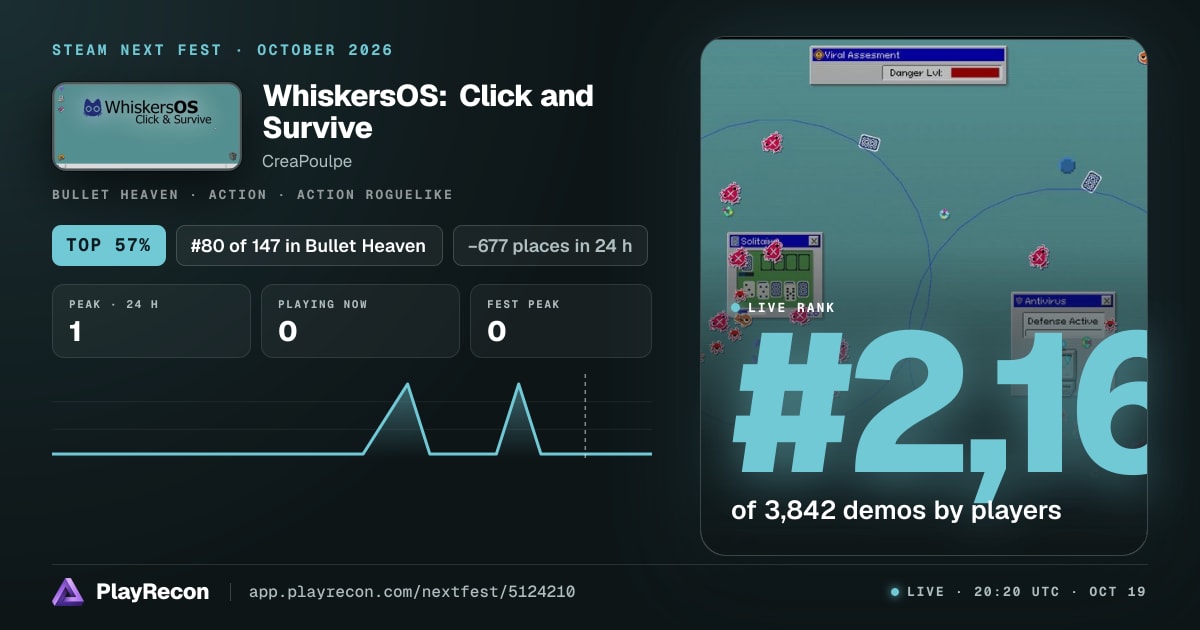
Task: Click the OCT 19 date in footer
Action: click(1118, 592)
